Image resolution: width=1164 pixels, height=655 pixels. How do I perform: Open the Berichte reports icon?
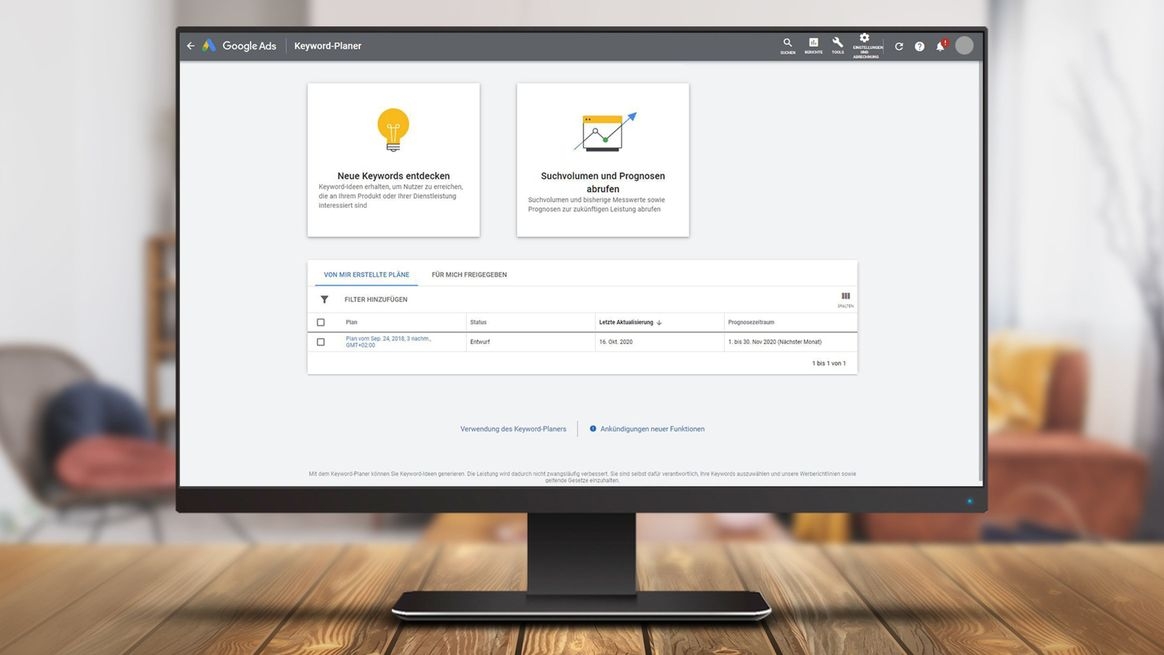tap(813, 44)
